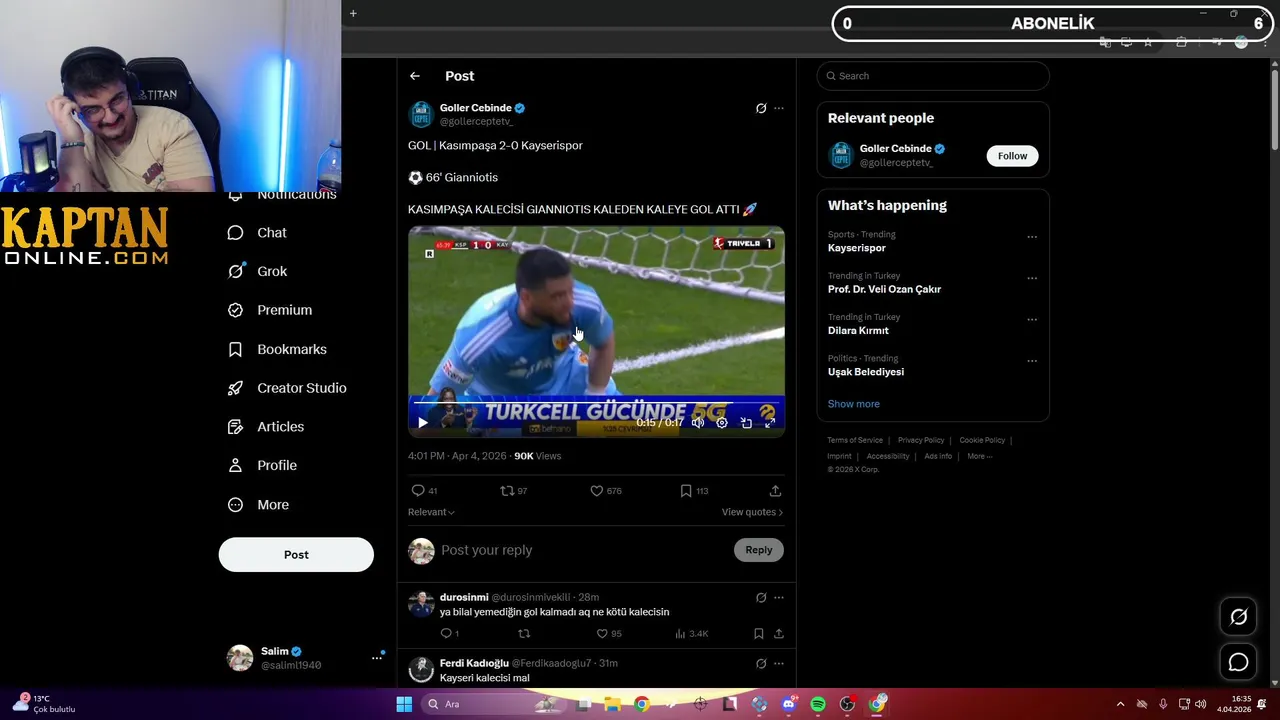
Task: Show hidden system tray icons
Action: point(1120,704)
